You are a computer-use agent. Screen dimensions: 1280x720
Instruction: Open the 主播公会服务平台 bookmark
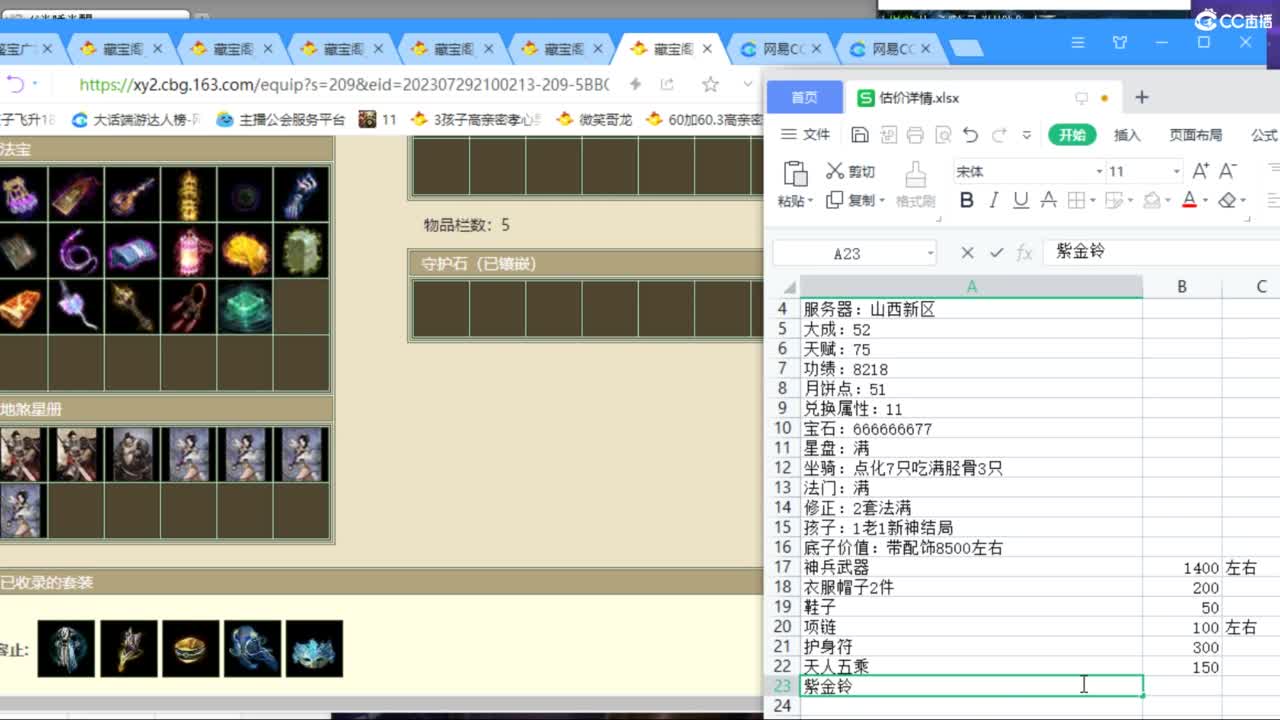(x=281, y=119)
